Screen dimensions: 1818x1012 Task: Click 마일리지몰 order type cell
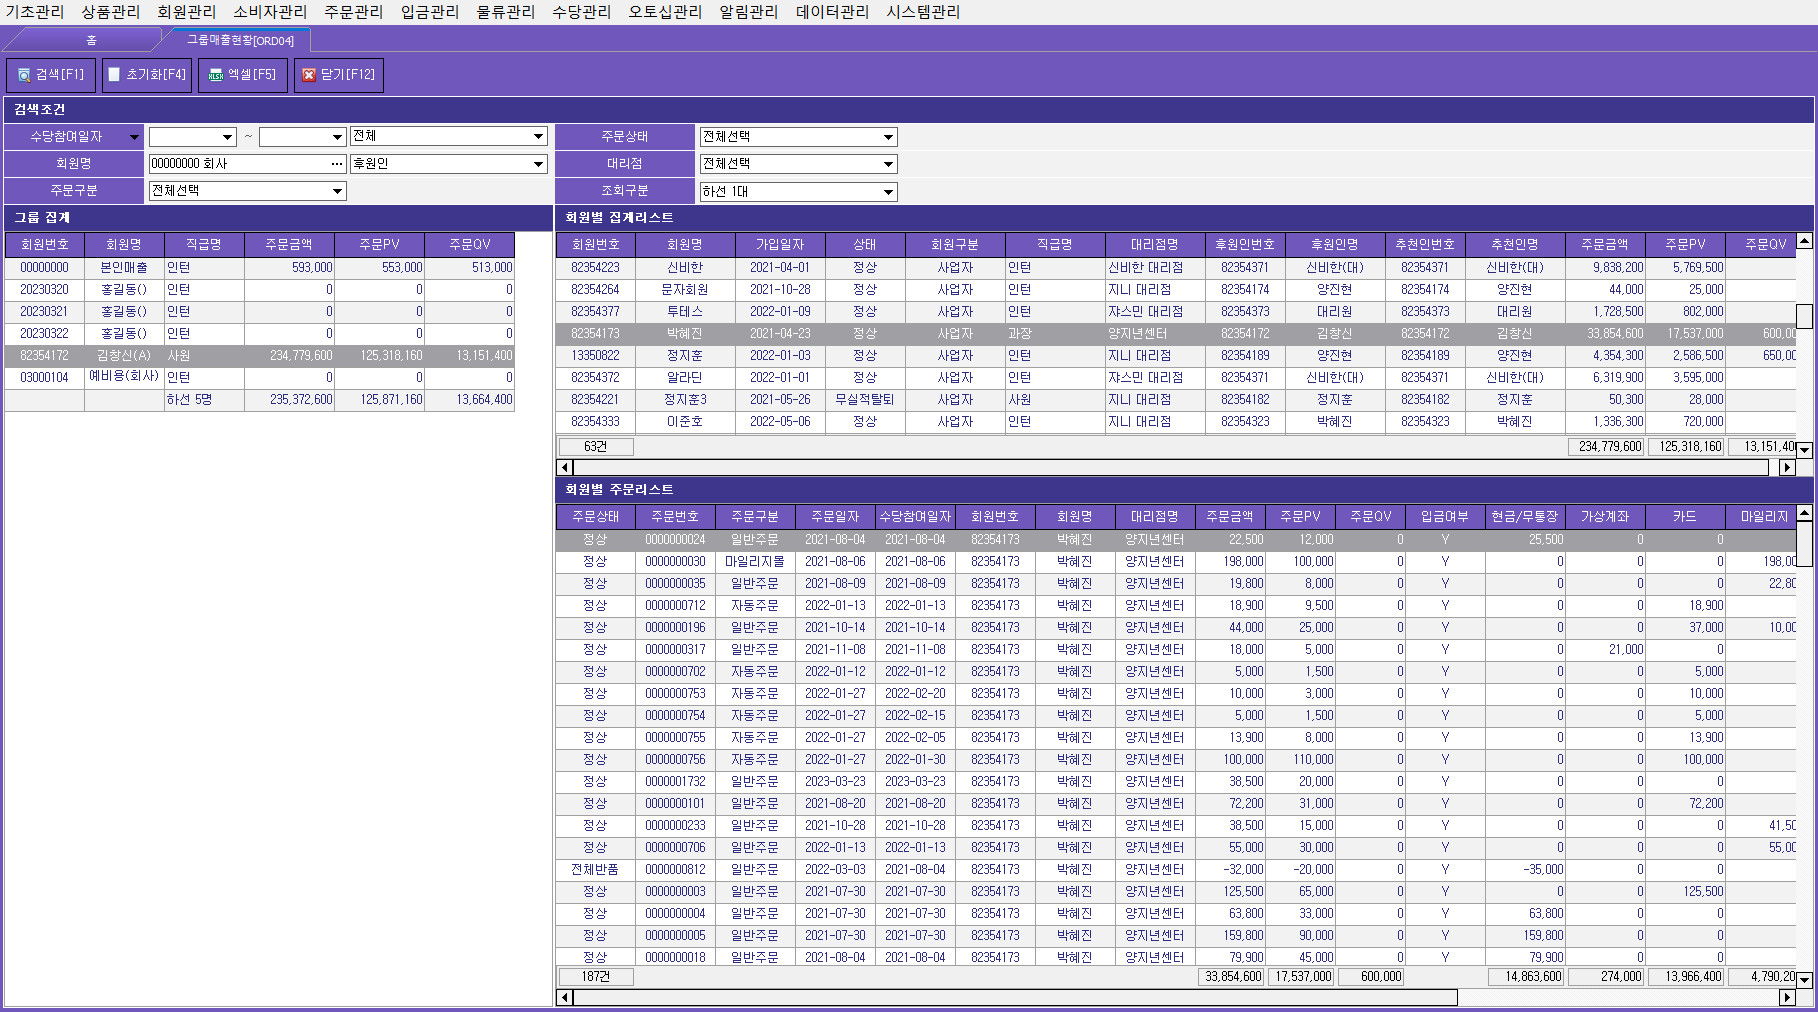(x=755, y=562)
